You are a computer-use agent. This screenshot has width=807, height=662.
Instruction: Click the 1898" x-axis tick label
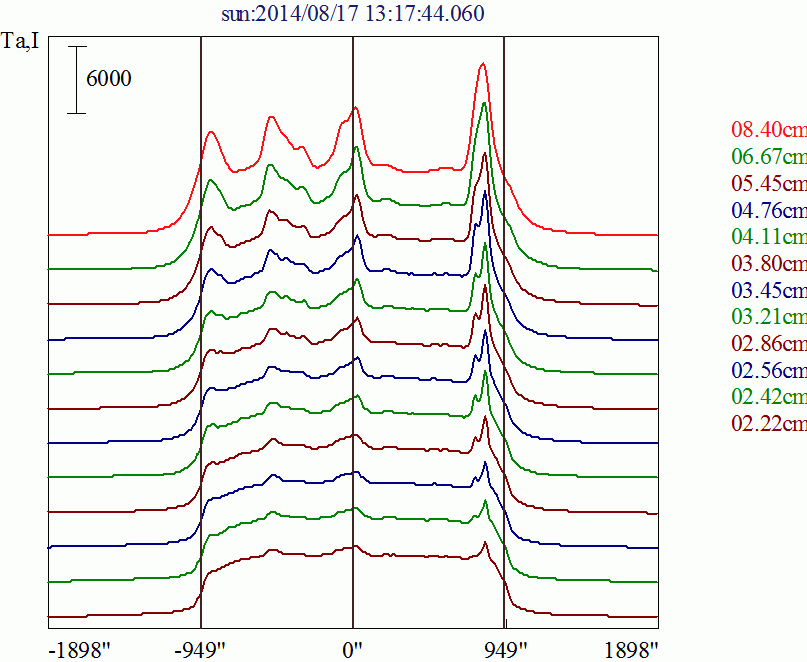(632, 648)
